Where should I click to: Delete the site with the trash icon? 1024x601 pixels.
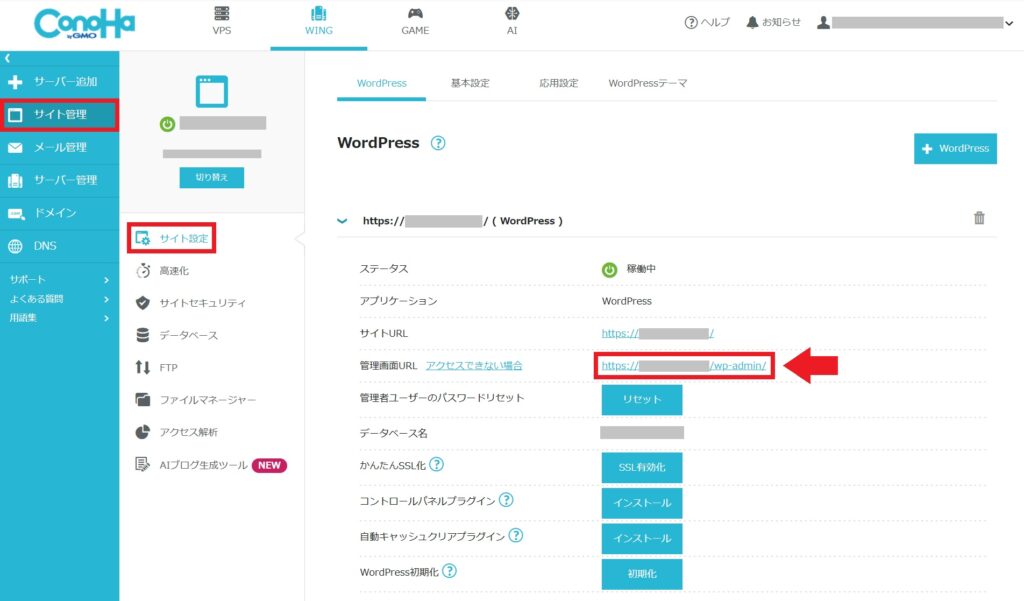979,218
